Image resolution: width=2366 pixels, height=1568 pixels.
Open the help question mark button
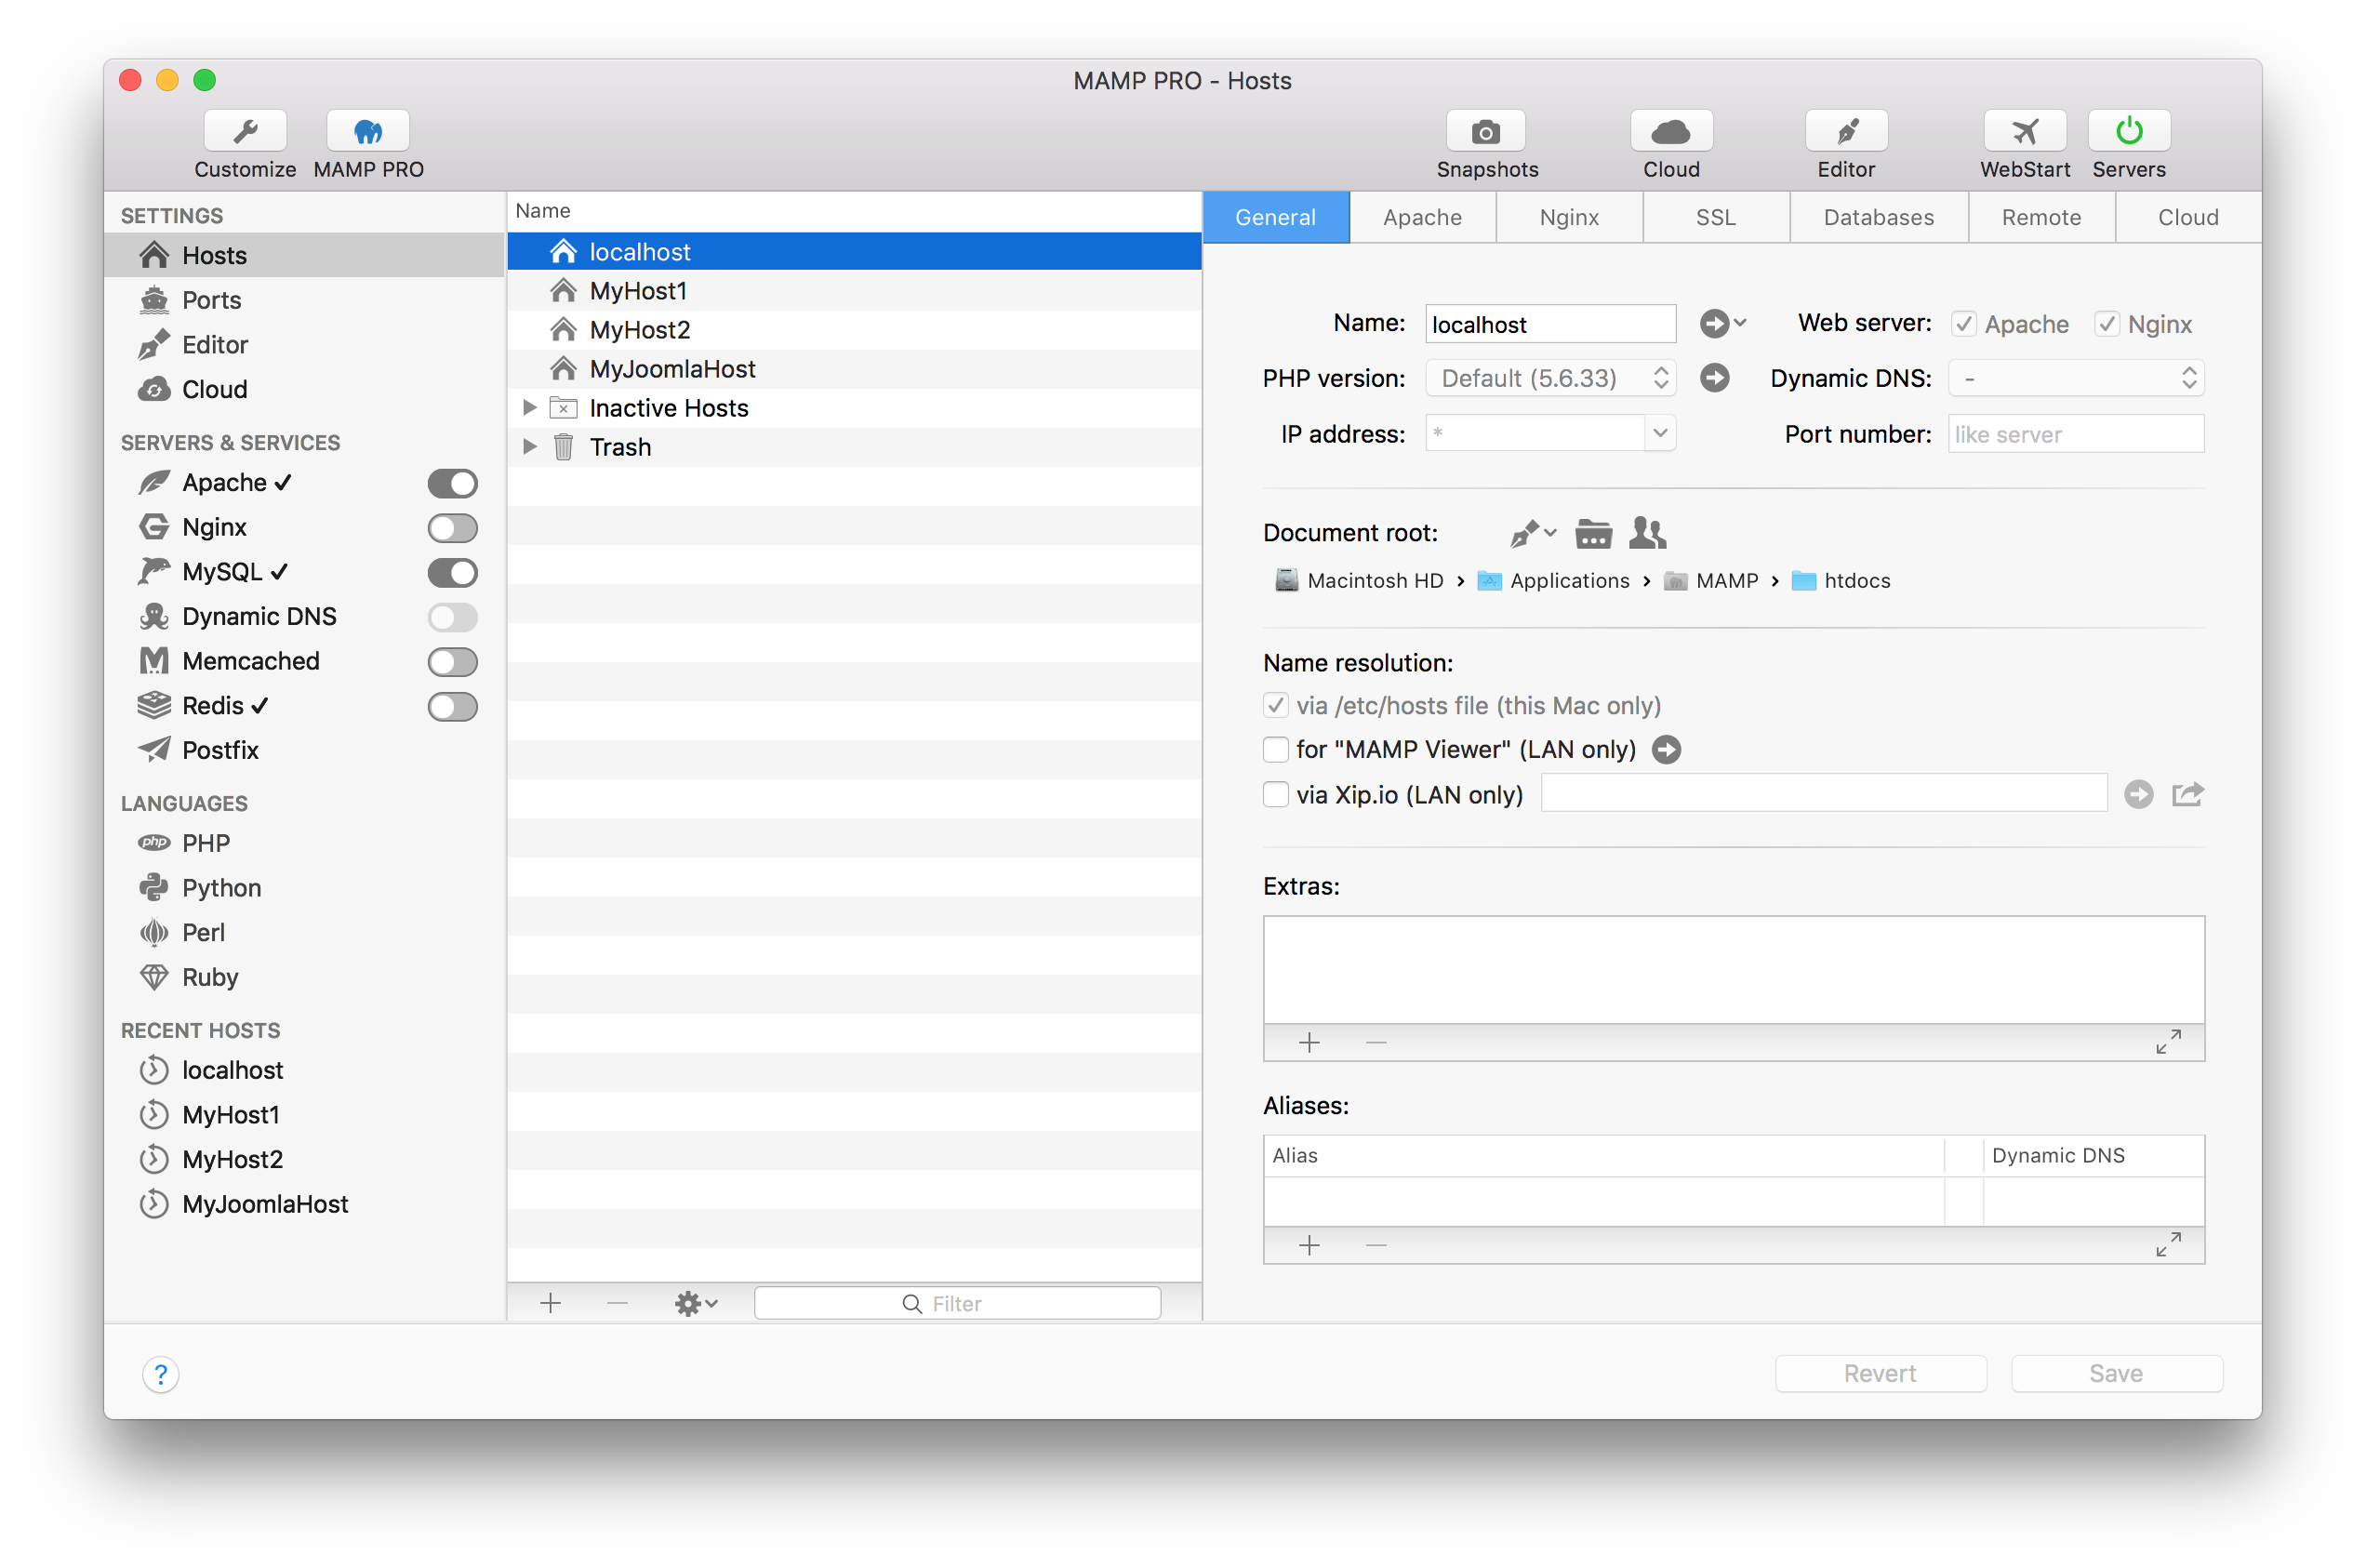[x=160, y=1374]
